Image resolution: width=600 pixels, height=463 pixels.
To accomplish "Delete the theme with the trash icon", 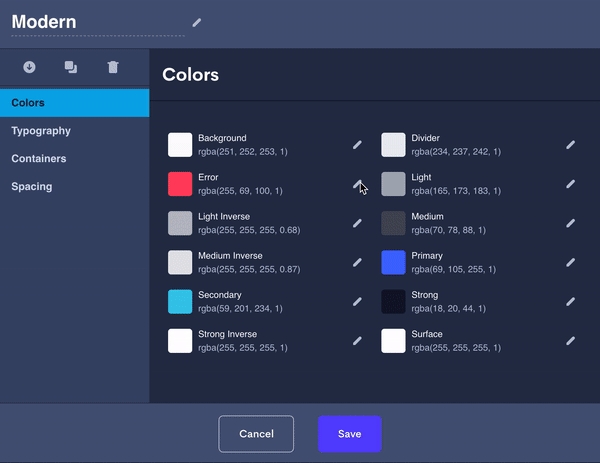I will tap(113, 67).
